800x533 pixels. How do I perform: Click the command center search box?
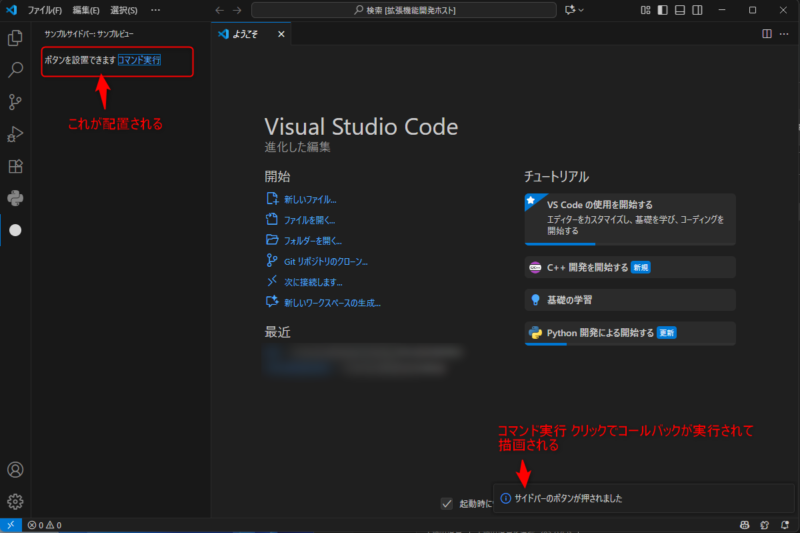[x=403, y=10]
